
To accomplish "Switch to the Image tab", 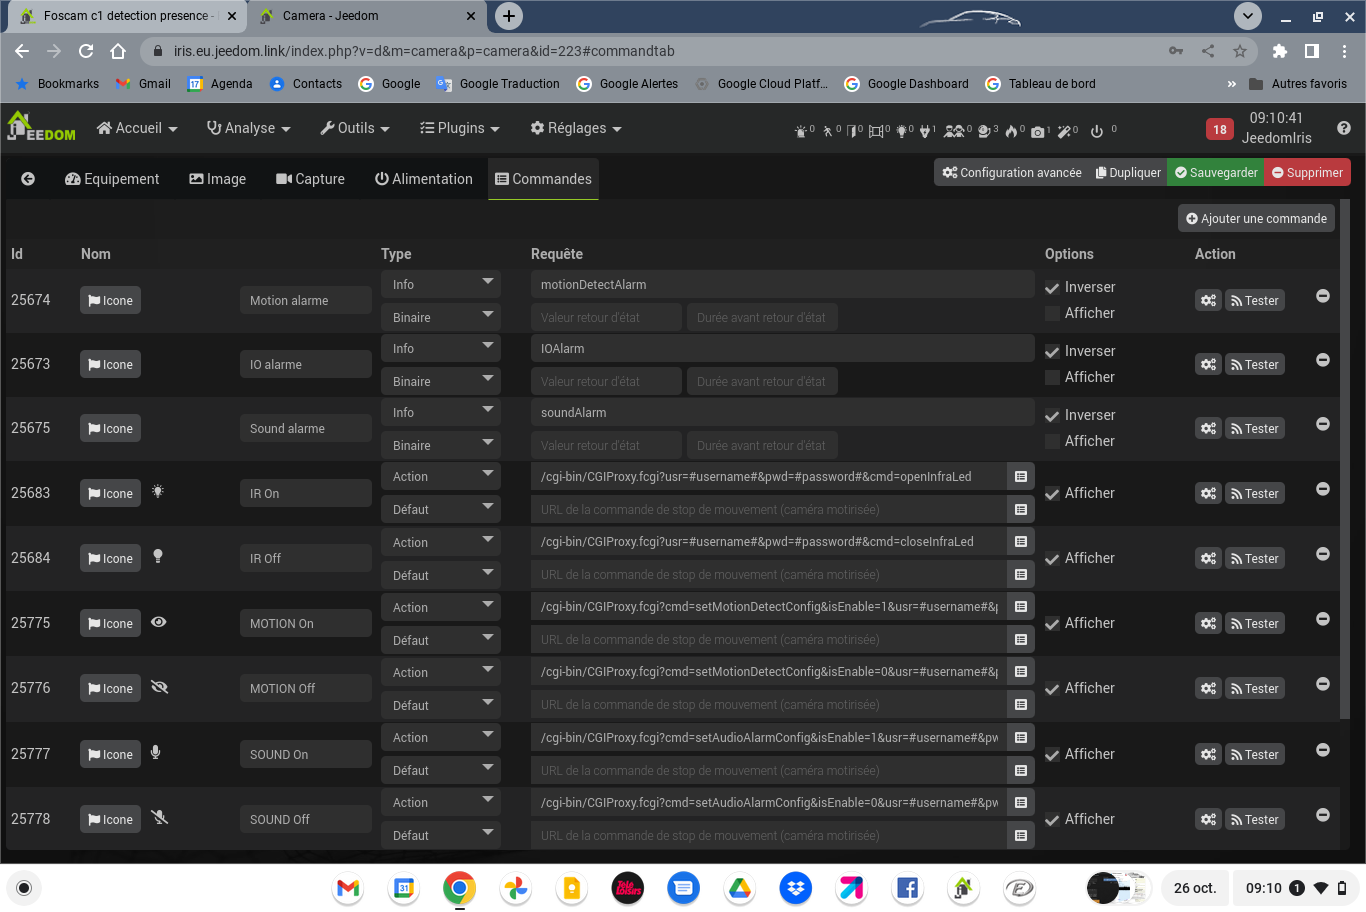I will 218,179.
